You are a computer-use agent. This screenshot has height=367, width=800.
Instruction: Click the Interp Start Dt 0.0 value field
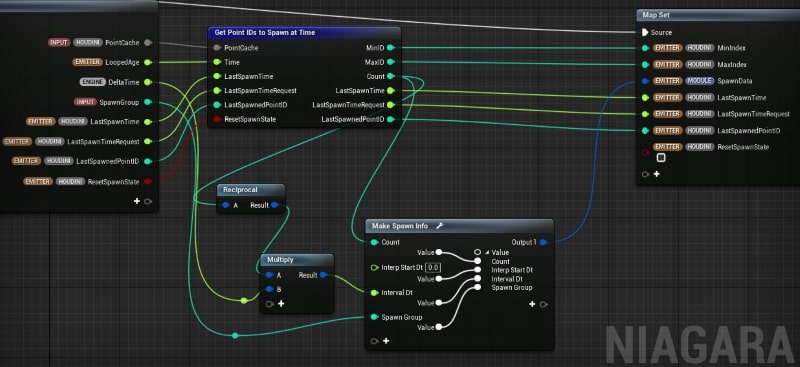coord(433,267)
